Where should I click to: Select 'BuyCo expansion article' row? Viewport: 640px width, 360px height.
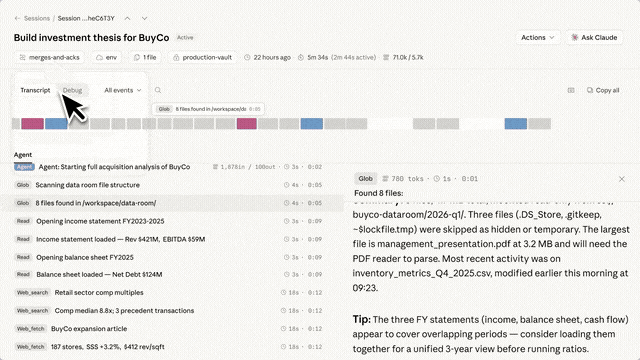point(171,329)
